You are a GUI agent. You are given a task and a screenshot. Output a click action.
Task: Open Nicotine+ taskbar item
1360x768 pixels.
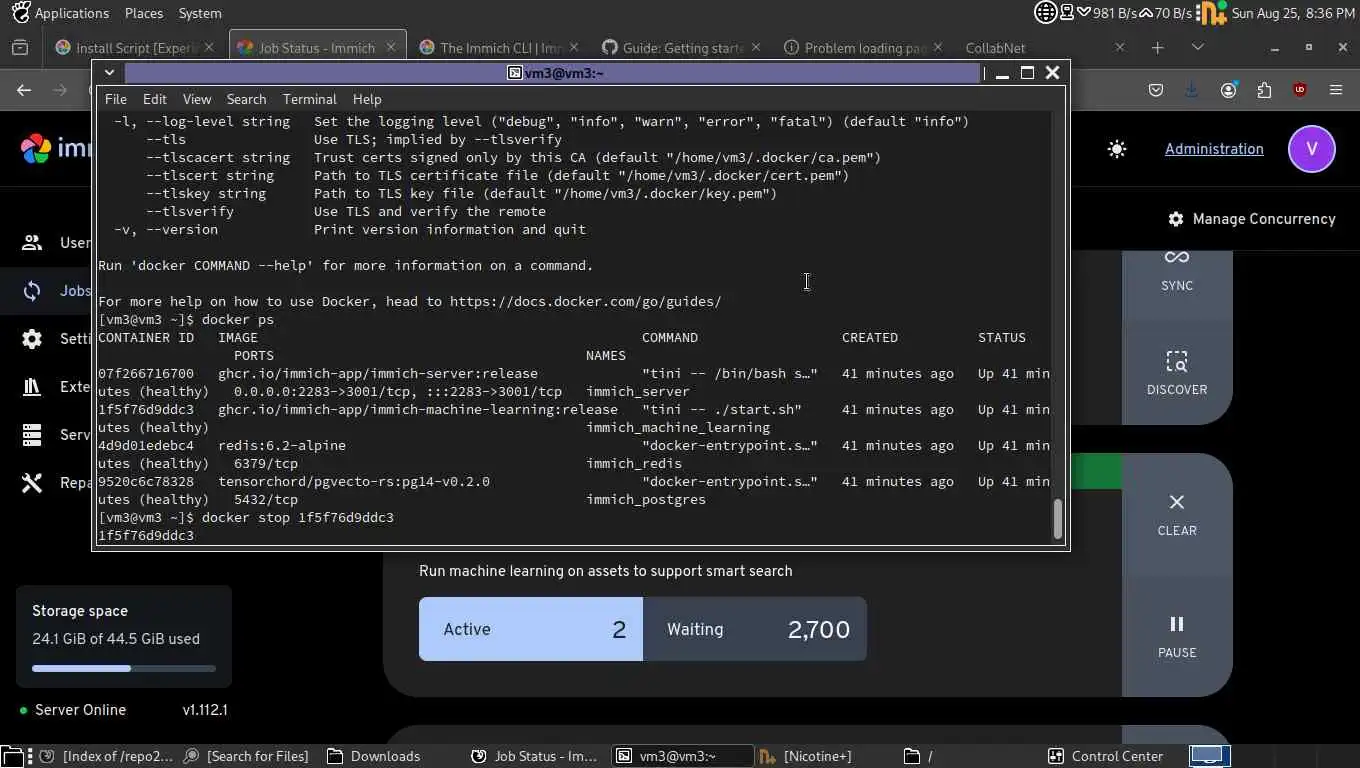tap(806, 756)
